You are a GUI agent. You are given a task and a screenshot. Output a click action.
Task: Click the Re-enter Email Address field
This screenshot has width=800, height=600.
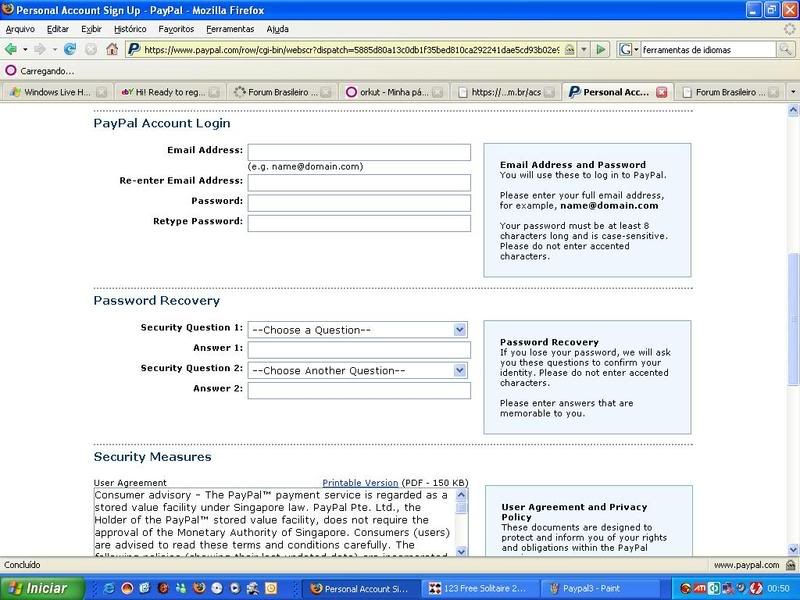tap(359, 183)
